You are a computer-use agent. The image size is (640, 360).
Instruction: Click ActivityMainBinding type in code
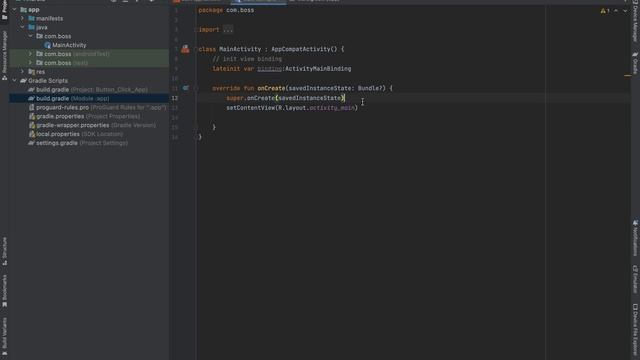(x=318, y=69)
